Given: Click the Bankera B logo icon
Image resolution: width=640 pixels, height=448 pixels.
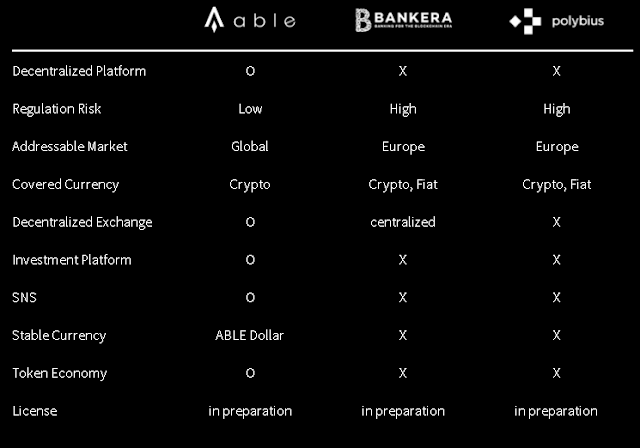Looking at the screenshot, I should click(363, 20).
